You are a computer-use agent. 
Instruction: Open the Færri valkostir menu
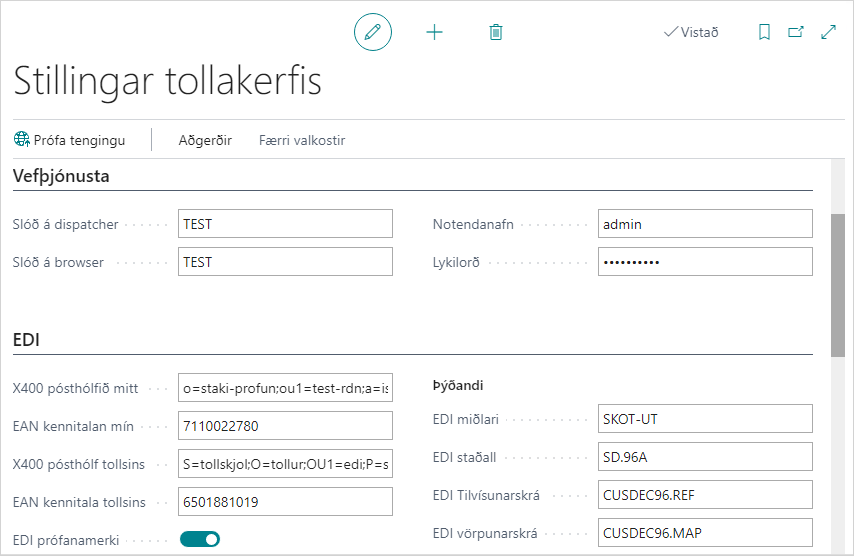click(302, 140)
